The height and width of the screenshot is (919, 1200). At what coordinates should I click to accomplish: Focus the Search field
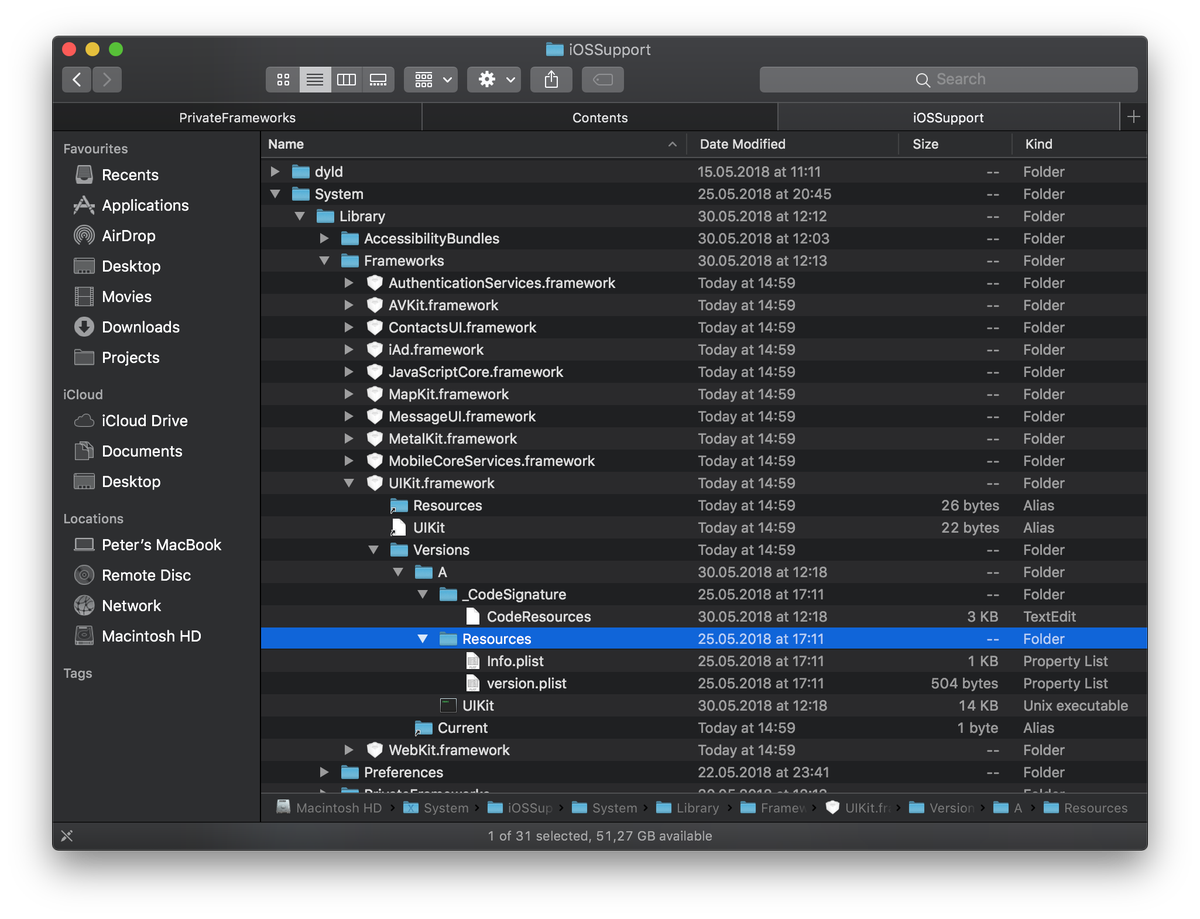click(x=948, y=79)
